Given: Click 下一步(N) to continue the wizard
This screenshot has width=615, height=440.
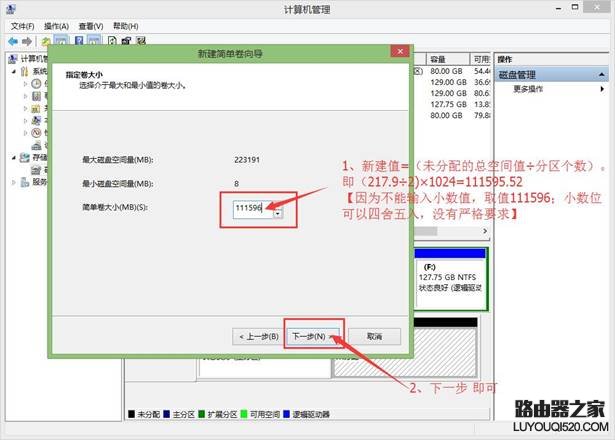Looking at the screenshot, I should (x=313, y=336).
